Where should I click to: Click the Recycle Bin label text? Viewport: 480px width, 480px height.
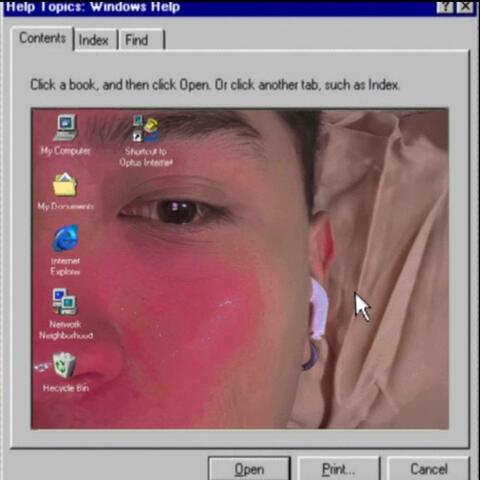(x=66, y=388)
